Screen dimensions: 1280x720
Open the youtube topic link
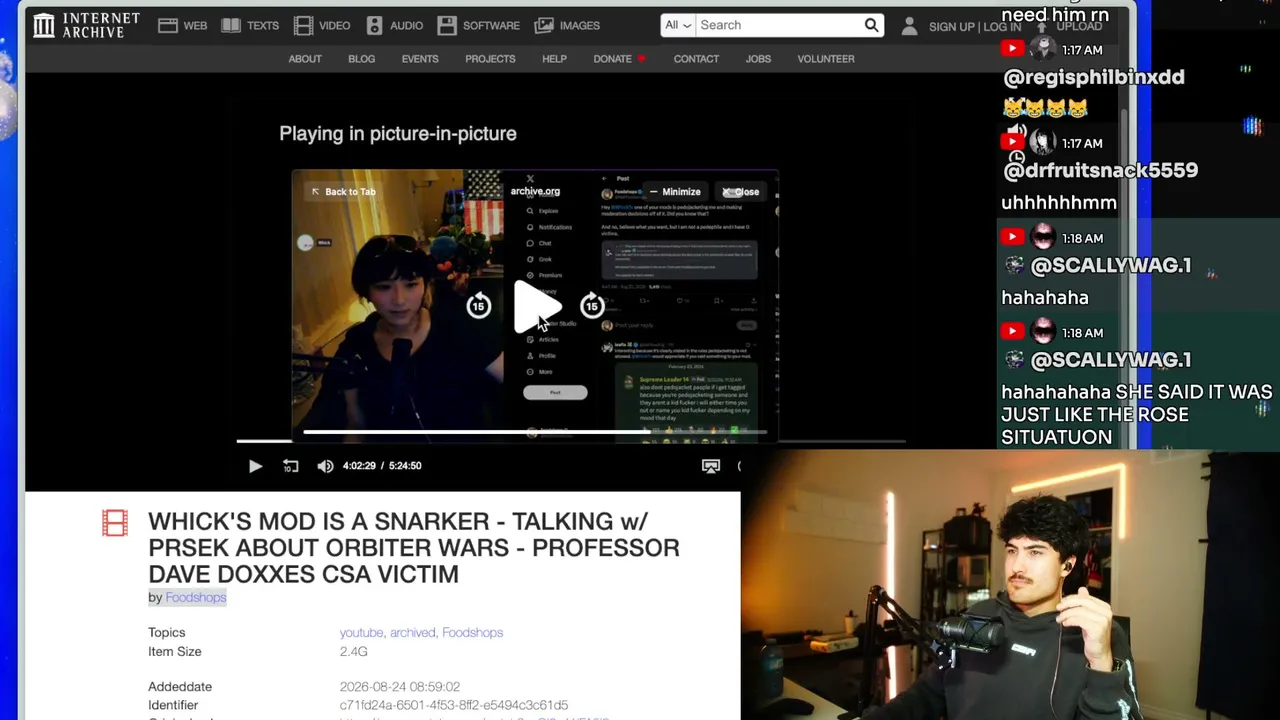pos(361,633)
